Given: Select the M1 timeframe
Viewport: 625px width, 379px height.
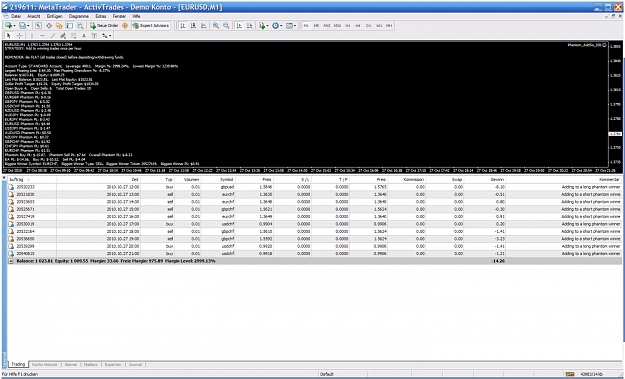Looking at the screenshot, I should [x=306, y=26].
